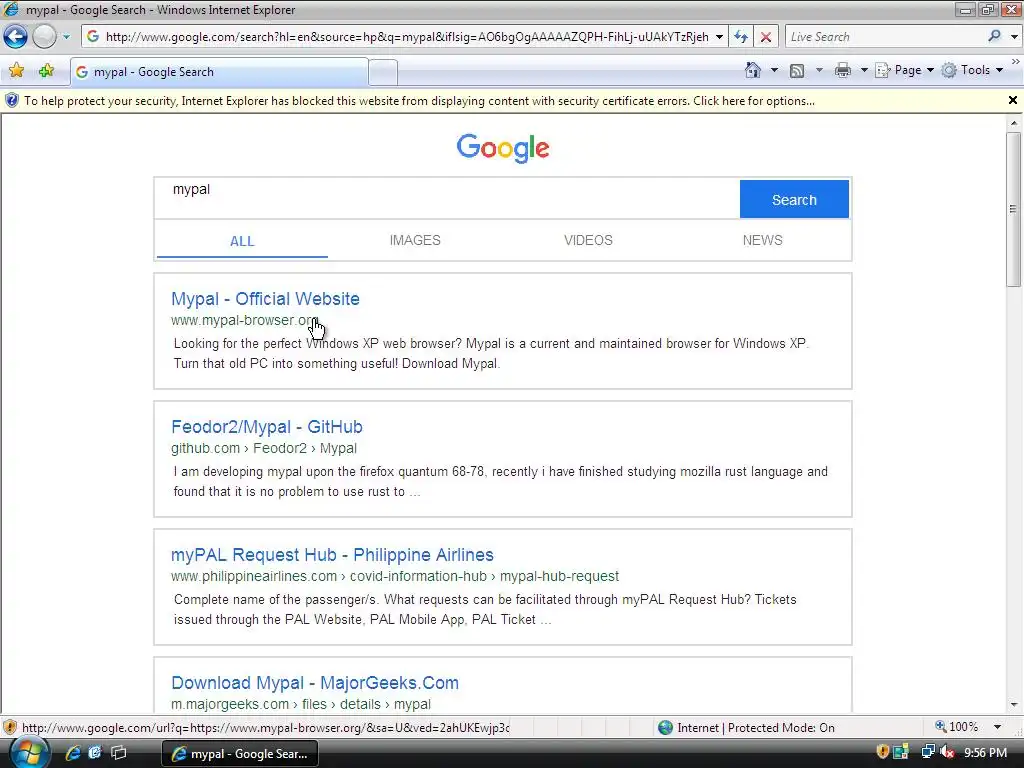The image size is (1024, 768).
Task: Click the Forward navigation button
Action: 44,37
